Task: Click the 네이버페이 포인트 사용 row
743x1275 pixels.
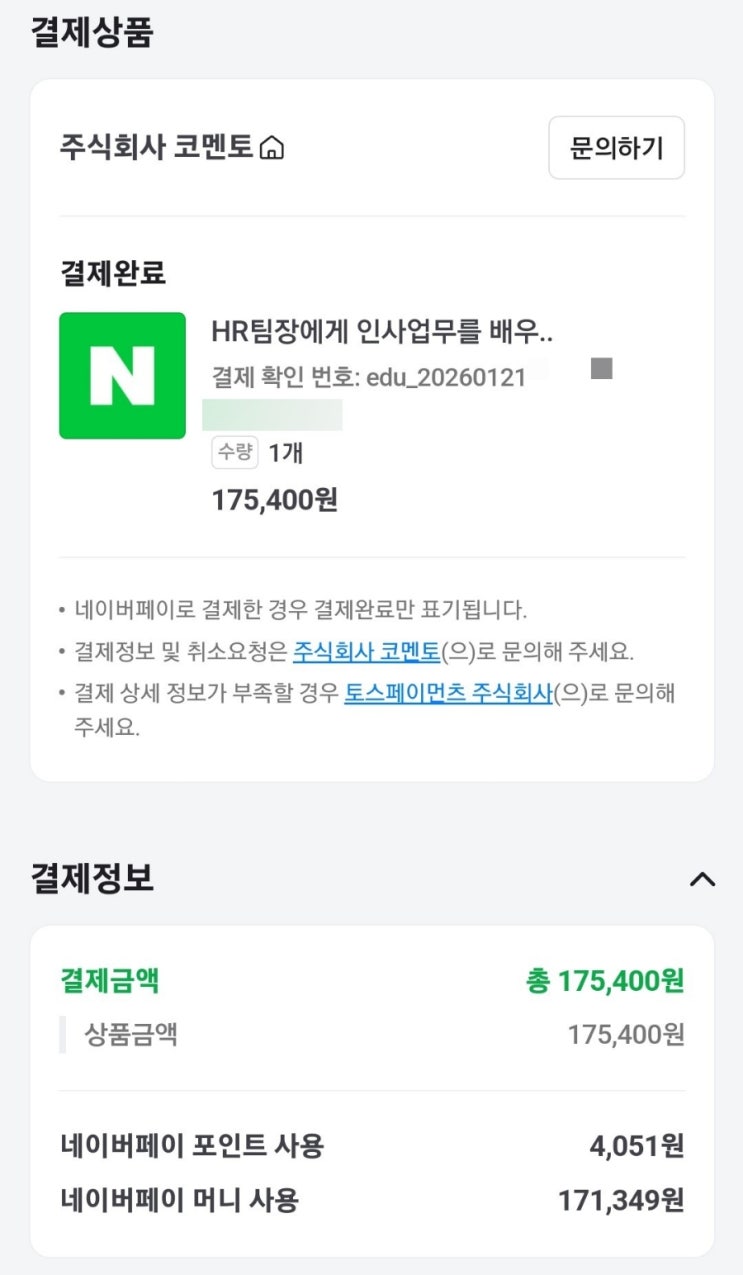Action: (x=192, y=1145)
